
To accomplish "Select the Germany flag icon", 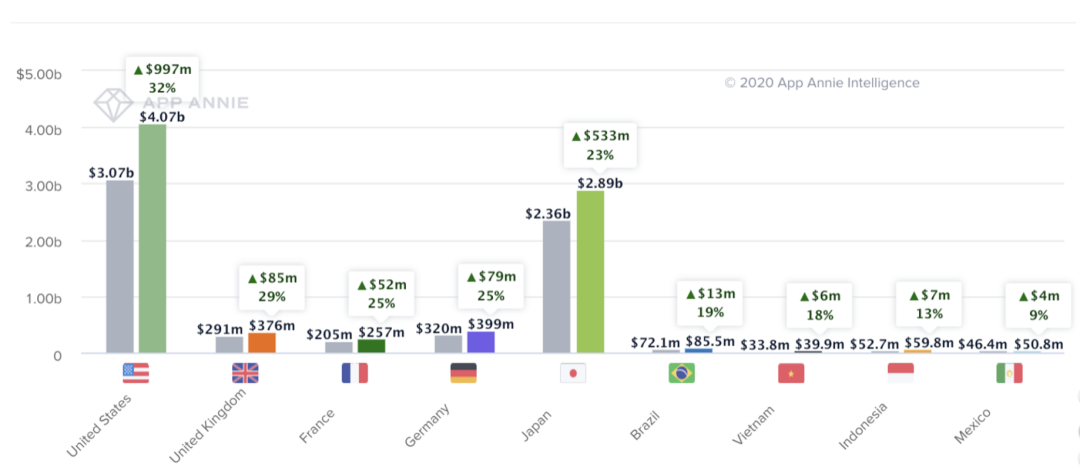I will click(463, 373).
